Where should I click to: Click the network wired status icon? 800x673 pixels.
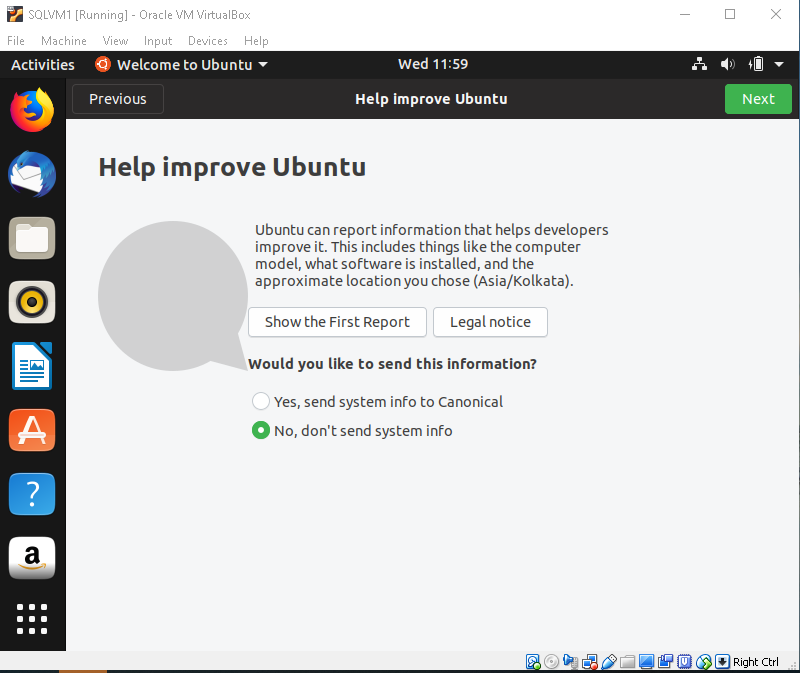[699, 64]
